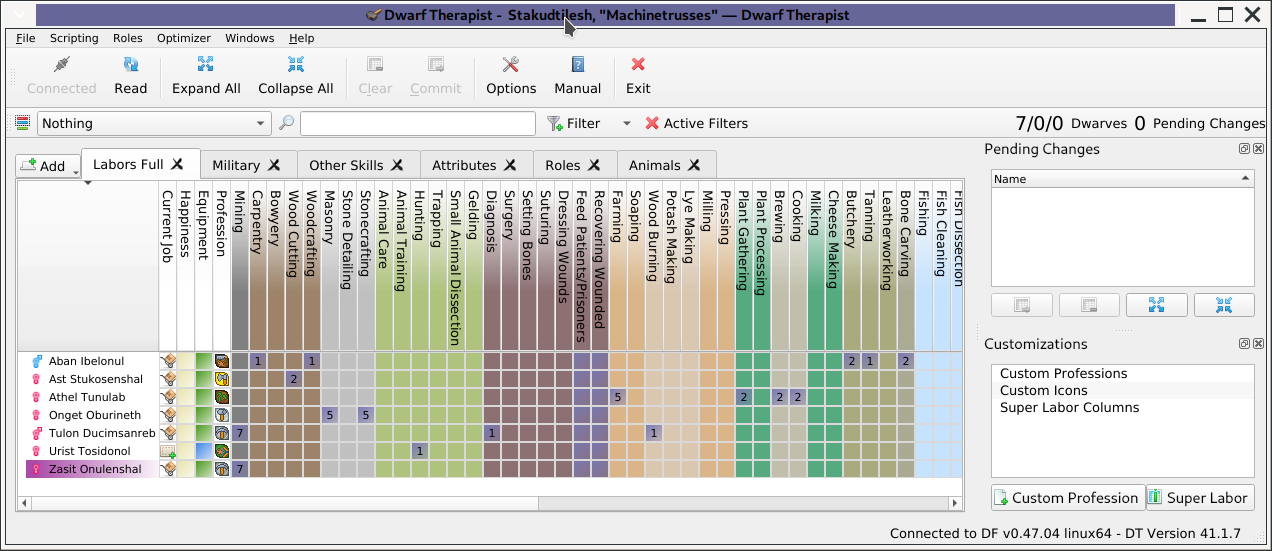Screen dimensions: 1272x551
Task: Open the 'Nothing' group-by combo box
Action: 154,123
